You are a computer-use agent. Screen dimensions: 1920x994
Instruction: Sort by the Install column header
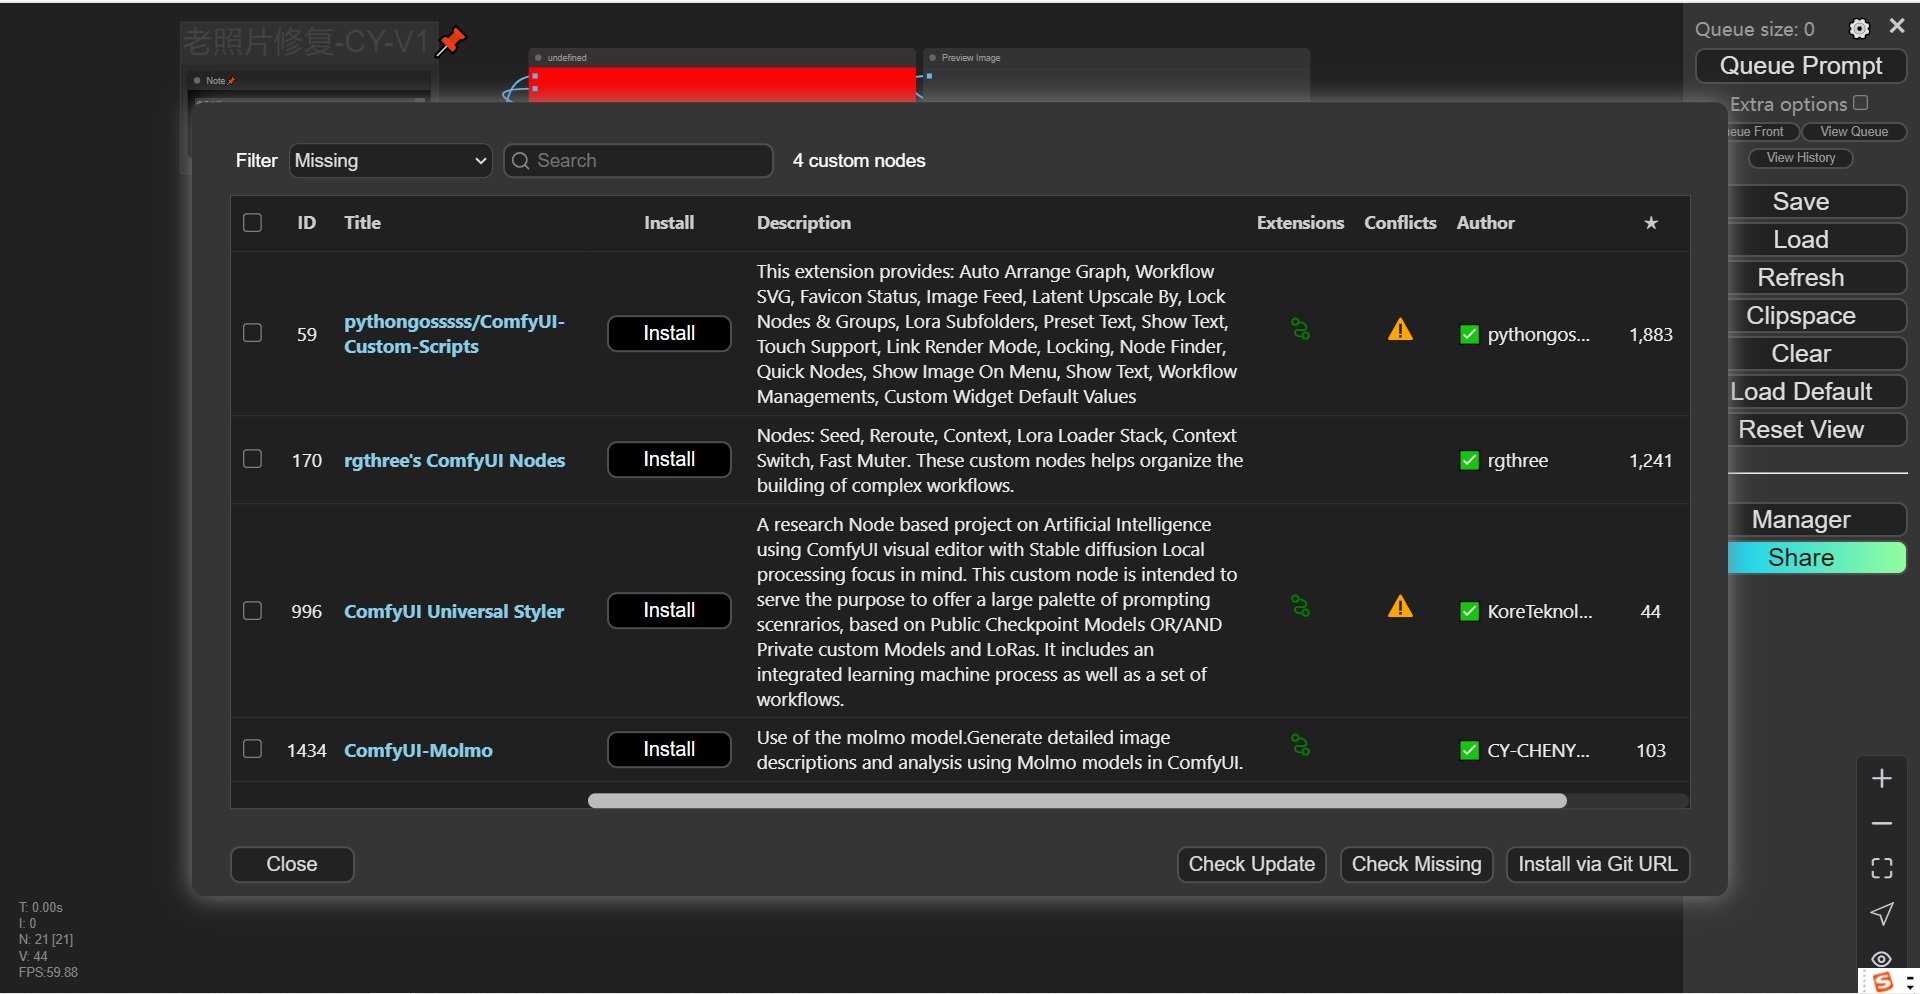(669, 223)
